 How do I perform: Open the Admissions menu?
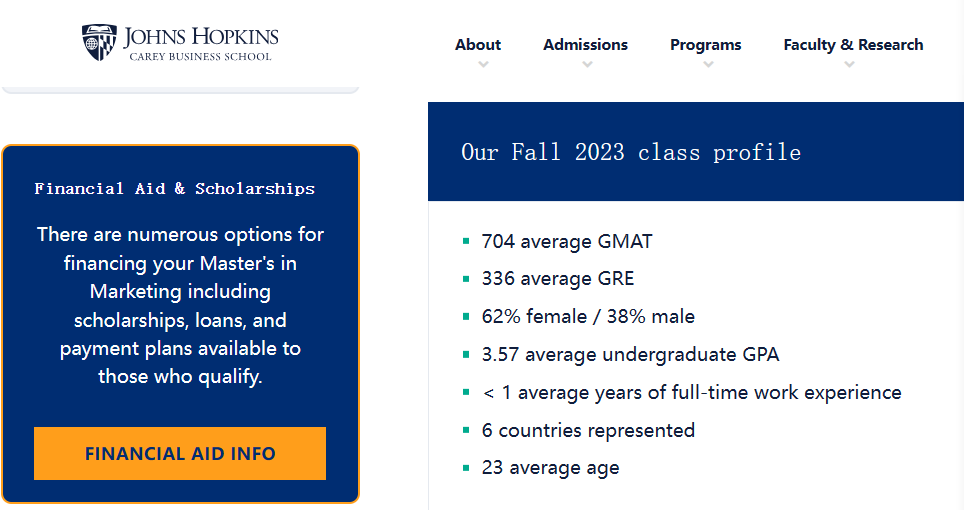click(585, 44)
